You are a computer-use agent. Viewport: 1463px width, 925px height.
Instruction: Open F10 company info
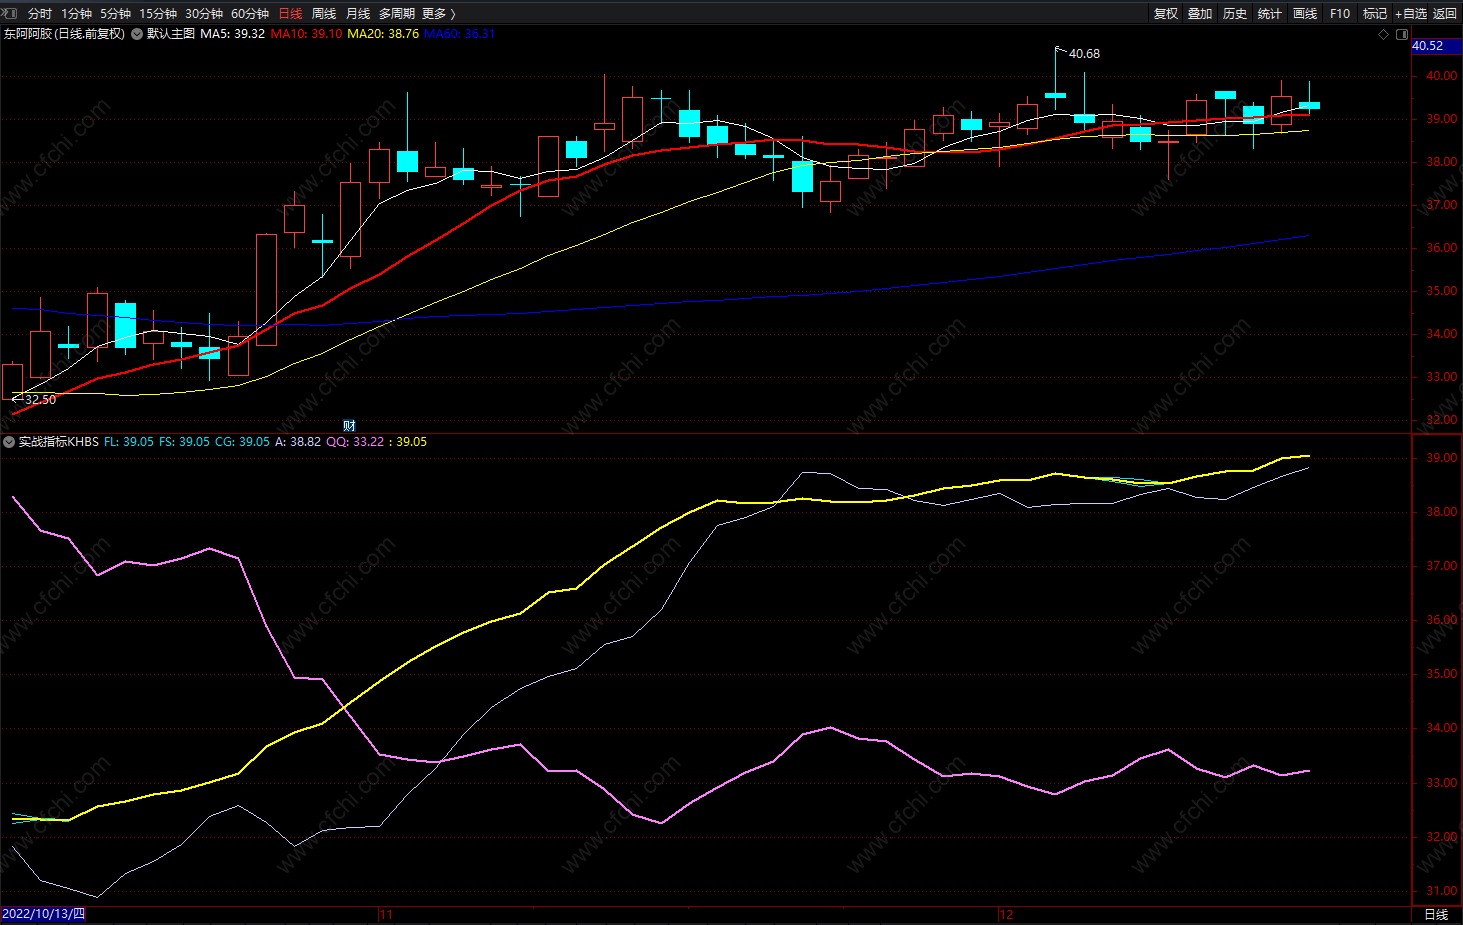point(1340,14)
